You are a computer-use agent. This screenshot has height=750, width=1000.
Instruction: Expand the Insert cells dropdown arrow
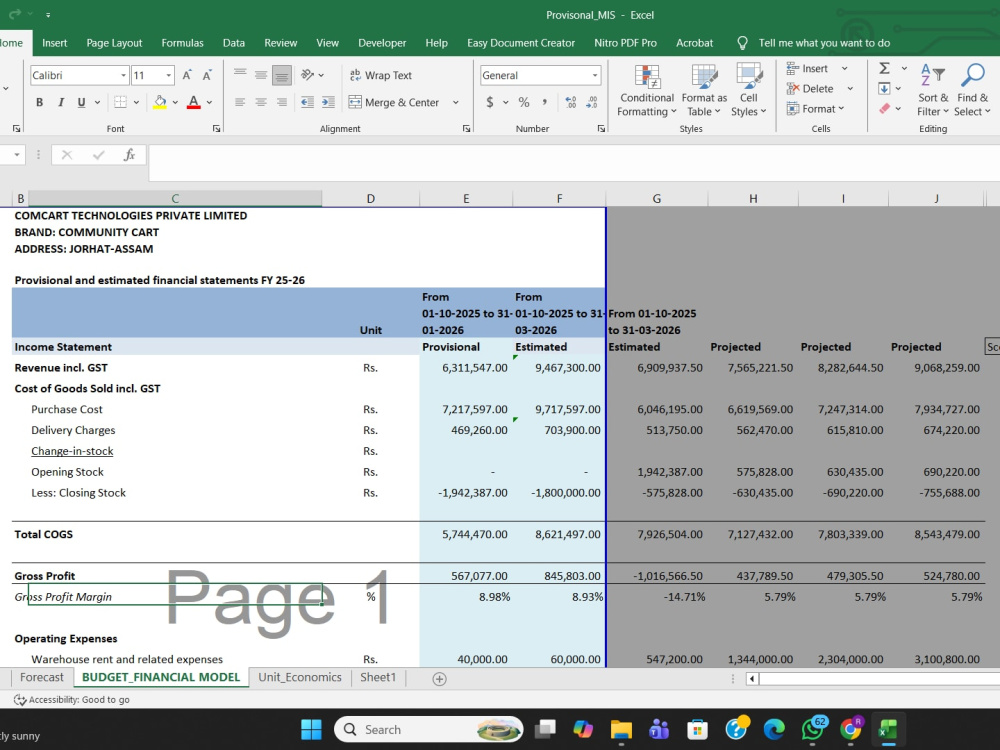(844, 68)
